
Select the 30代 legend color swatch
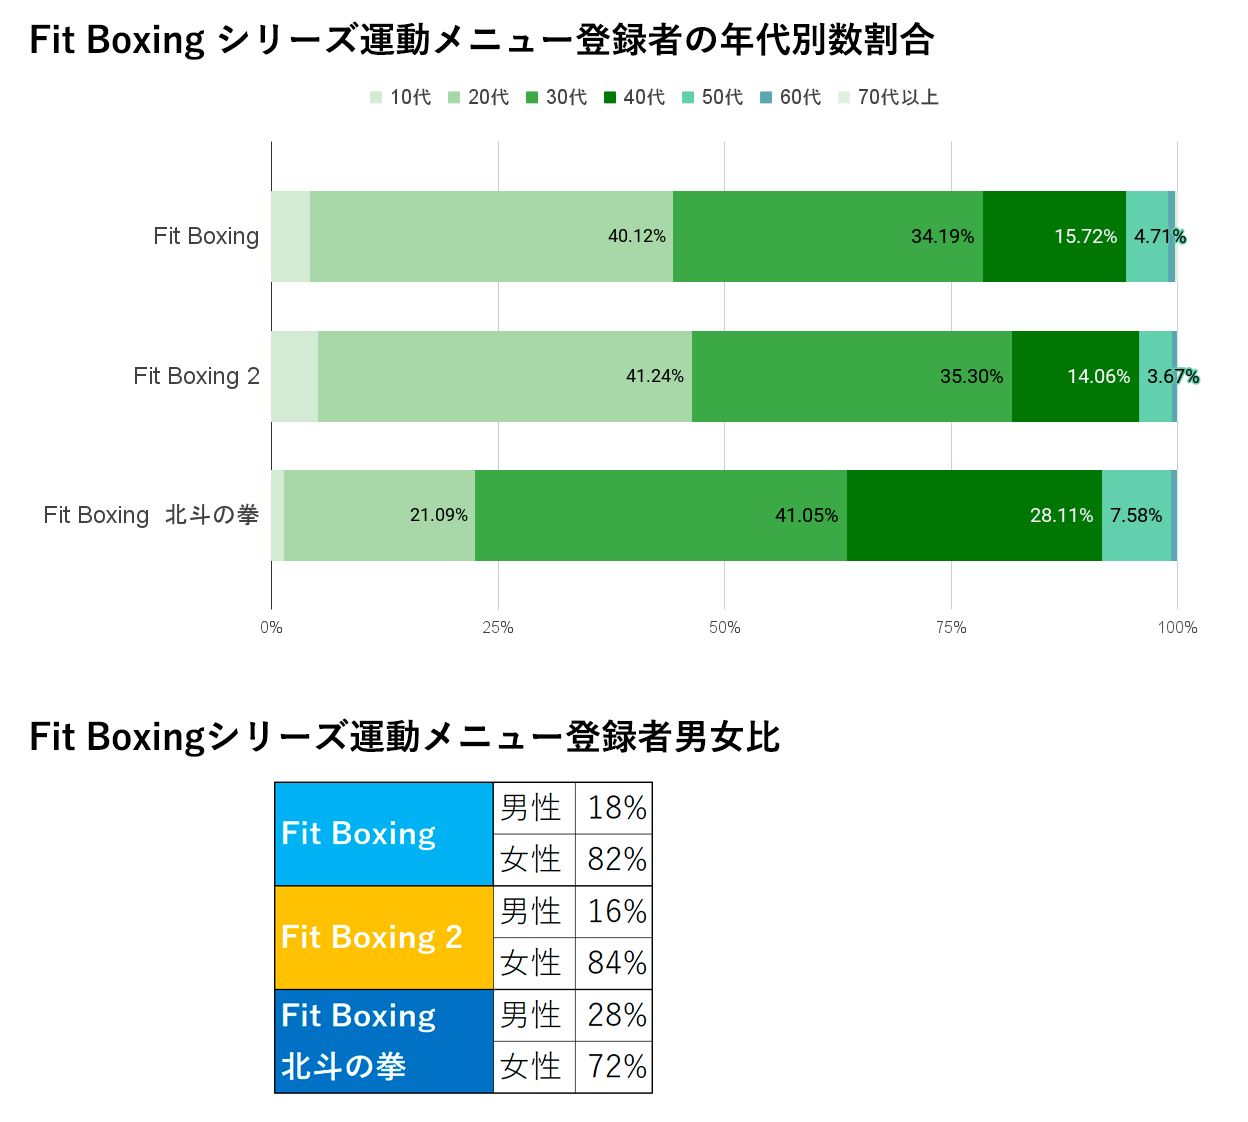click(x=532, y=98)
